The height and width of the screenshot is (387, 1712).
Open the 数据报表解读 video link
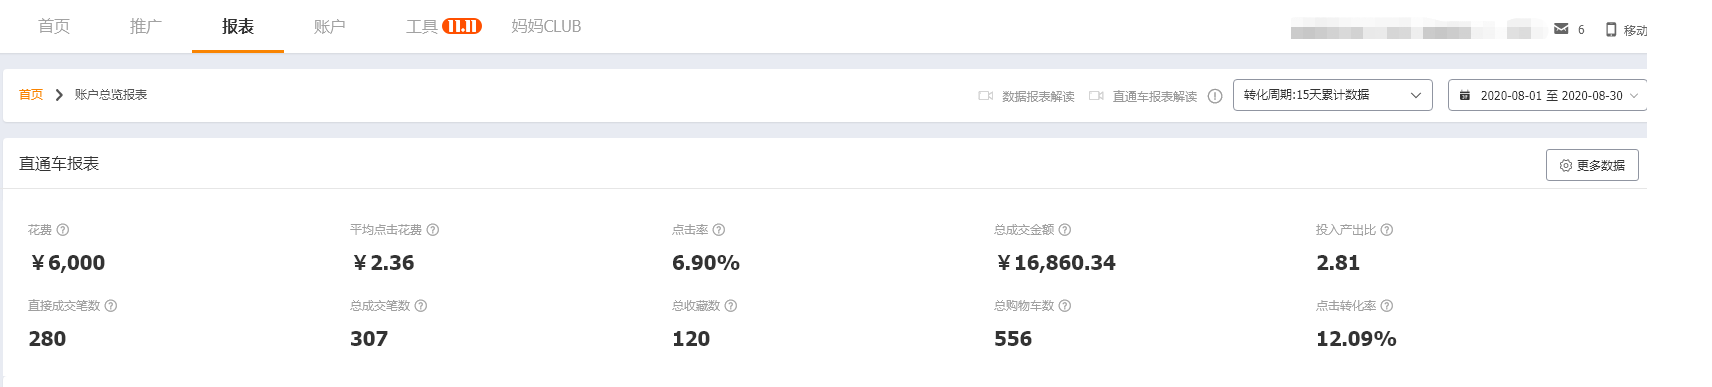tap(1026, 96)
